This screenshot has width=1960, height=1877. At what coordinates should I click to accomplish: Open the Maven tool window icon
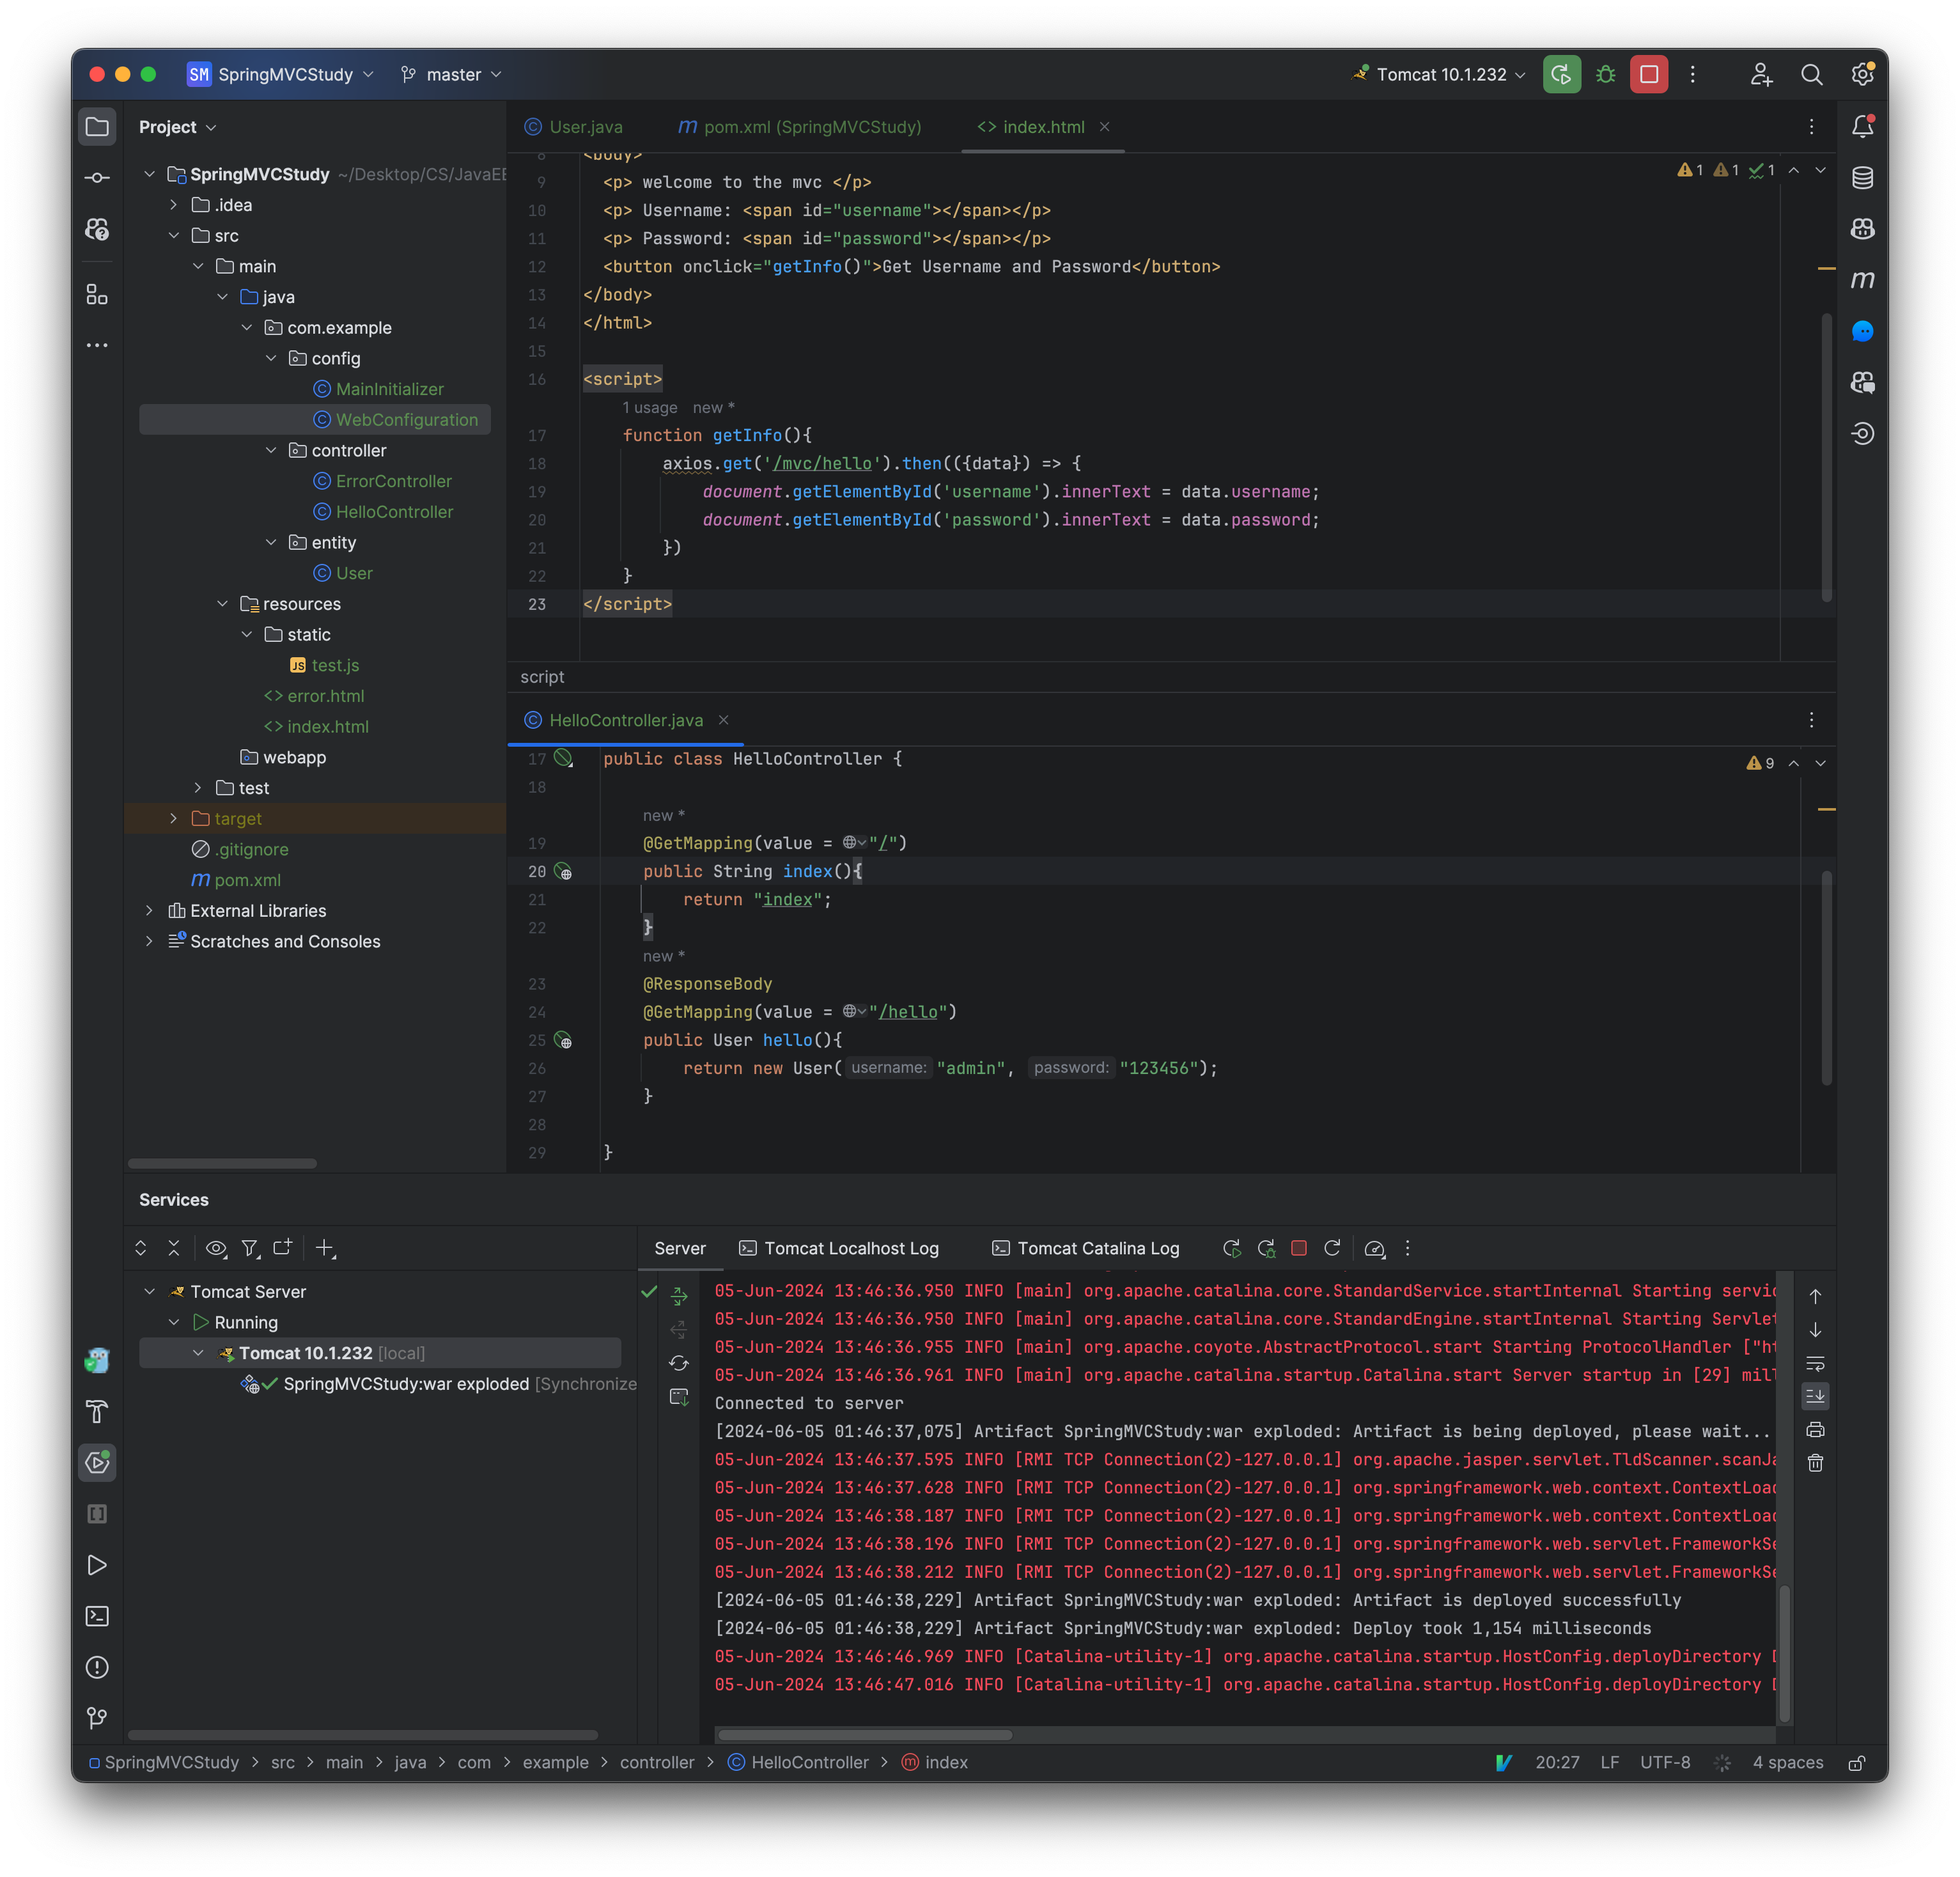[1863, 280]
